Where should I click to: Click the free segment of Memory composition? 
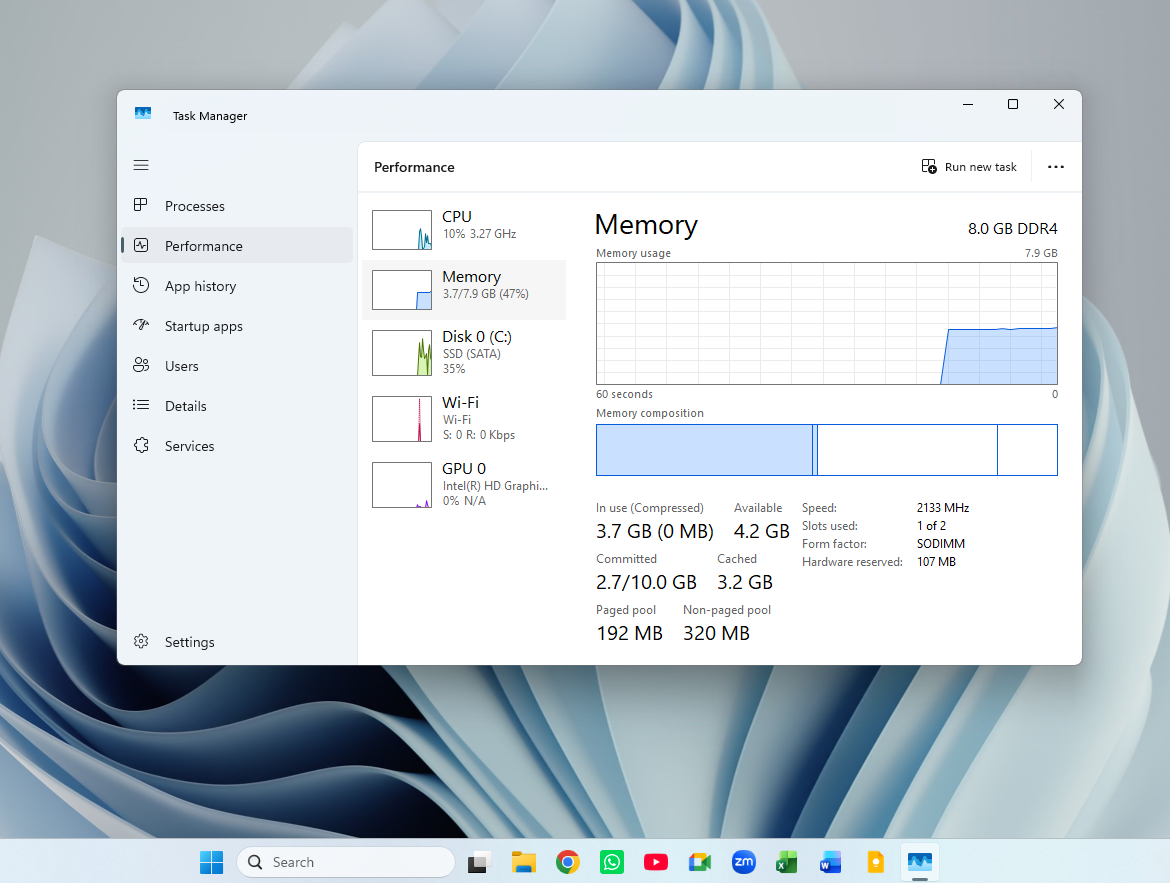coord(1027,449)
